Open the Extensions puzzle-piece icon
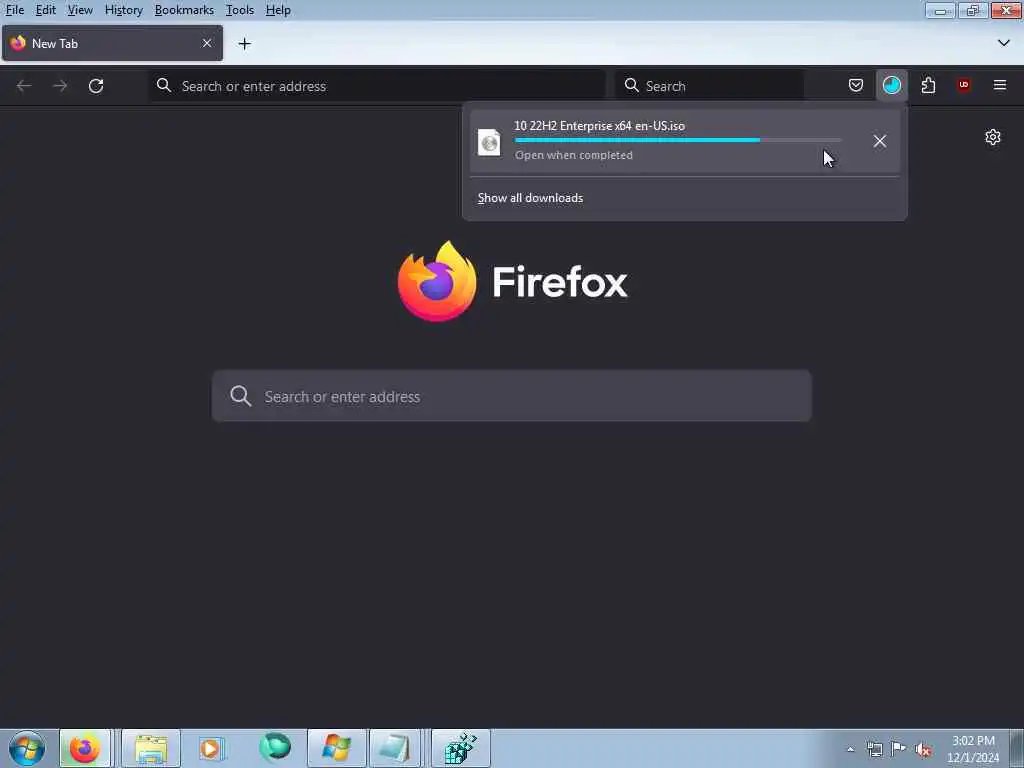The image size is (1024, 768). pyautogui.click(x=928, y=86)
